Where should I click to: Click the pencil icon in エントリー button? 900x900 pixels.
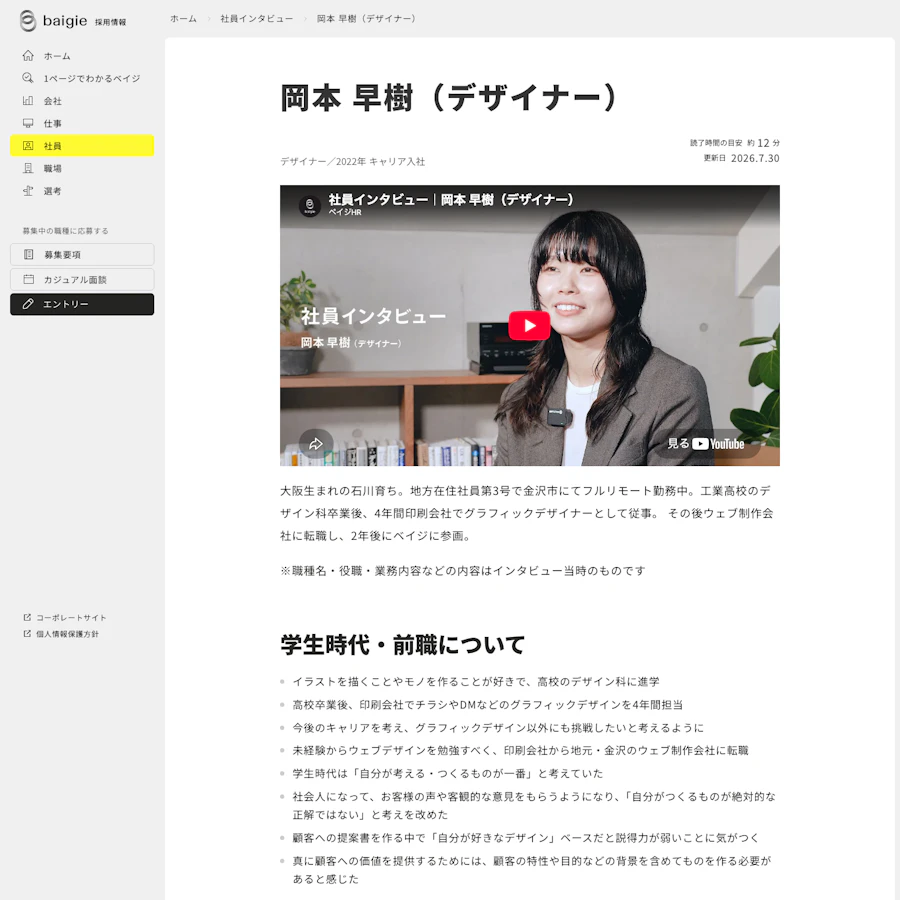pos(28,304)
